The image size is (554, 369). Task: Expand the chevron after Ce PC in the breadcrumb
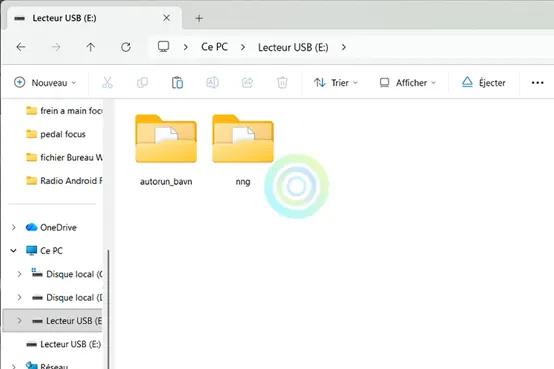tap(243, 47)
